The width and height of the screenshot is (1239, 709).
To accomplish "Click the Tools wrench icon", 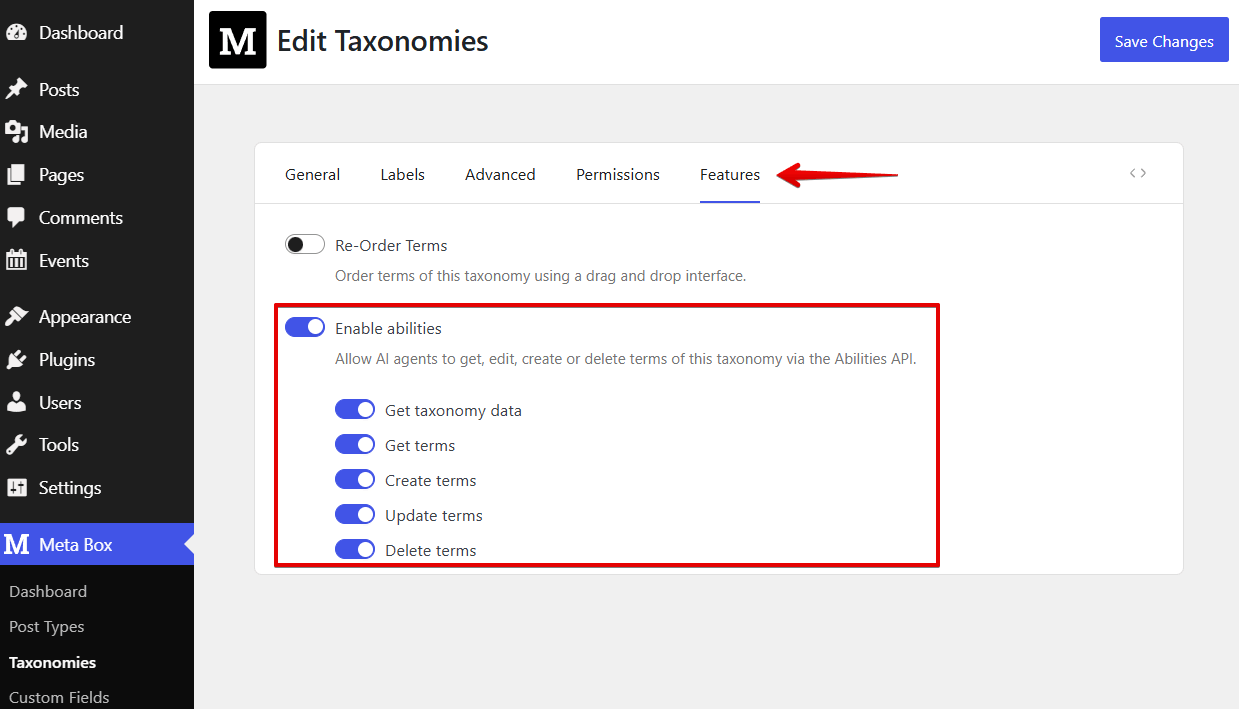I will click(x=16, y=445).
